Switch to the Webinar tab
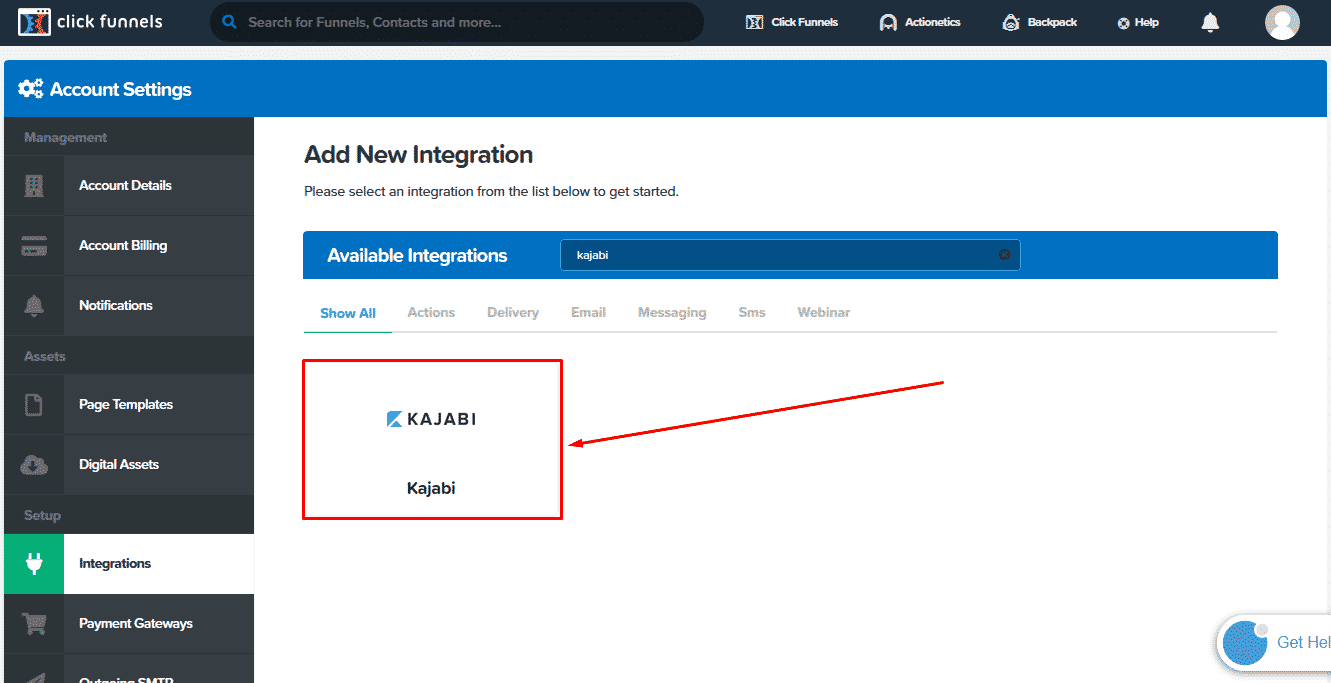The image size is (1331, 683). pyautogui.click(x=824, y=313)
